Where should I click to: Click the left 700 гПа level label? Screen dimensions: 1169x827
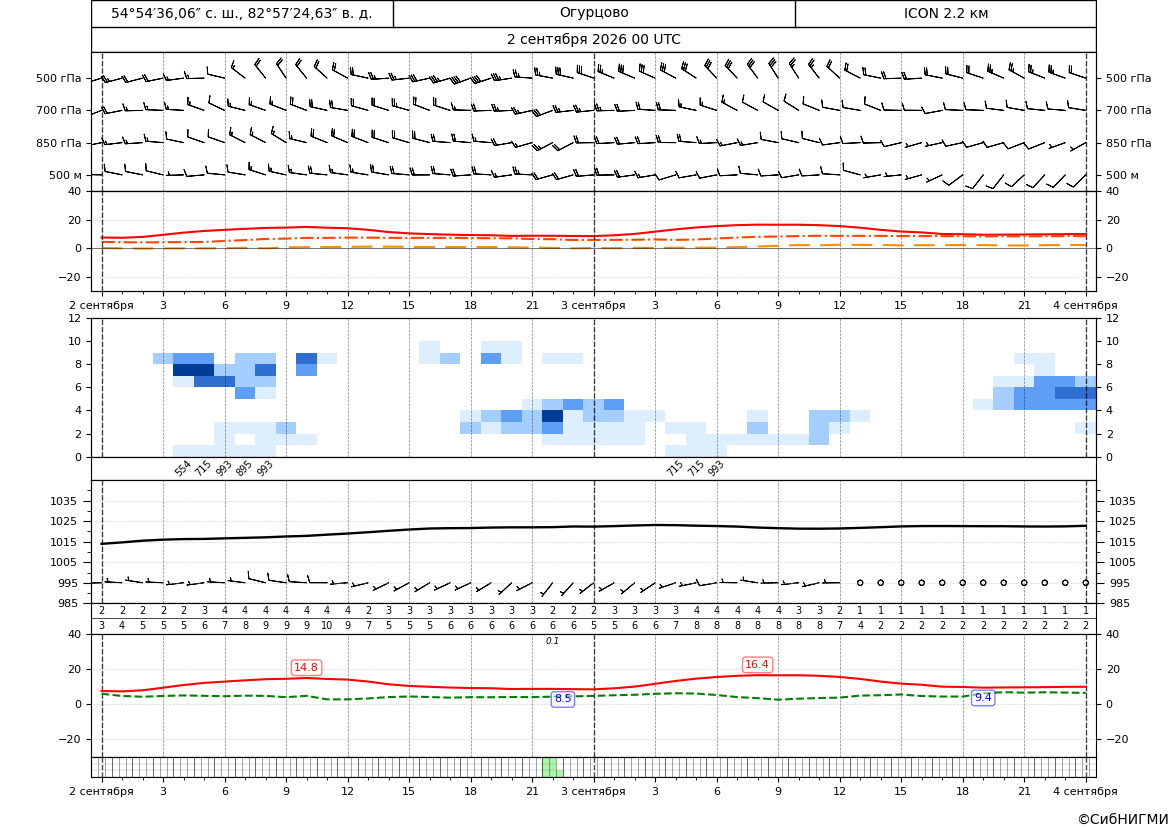click(59, 110)
